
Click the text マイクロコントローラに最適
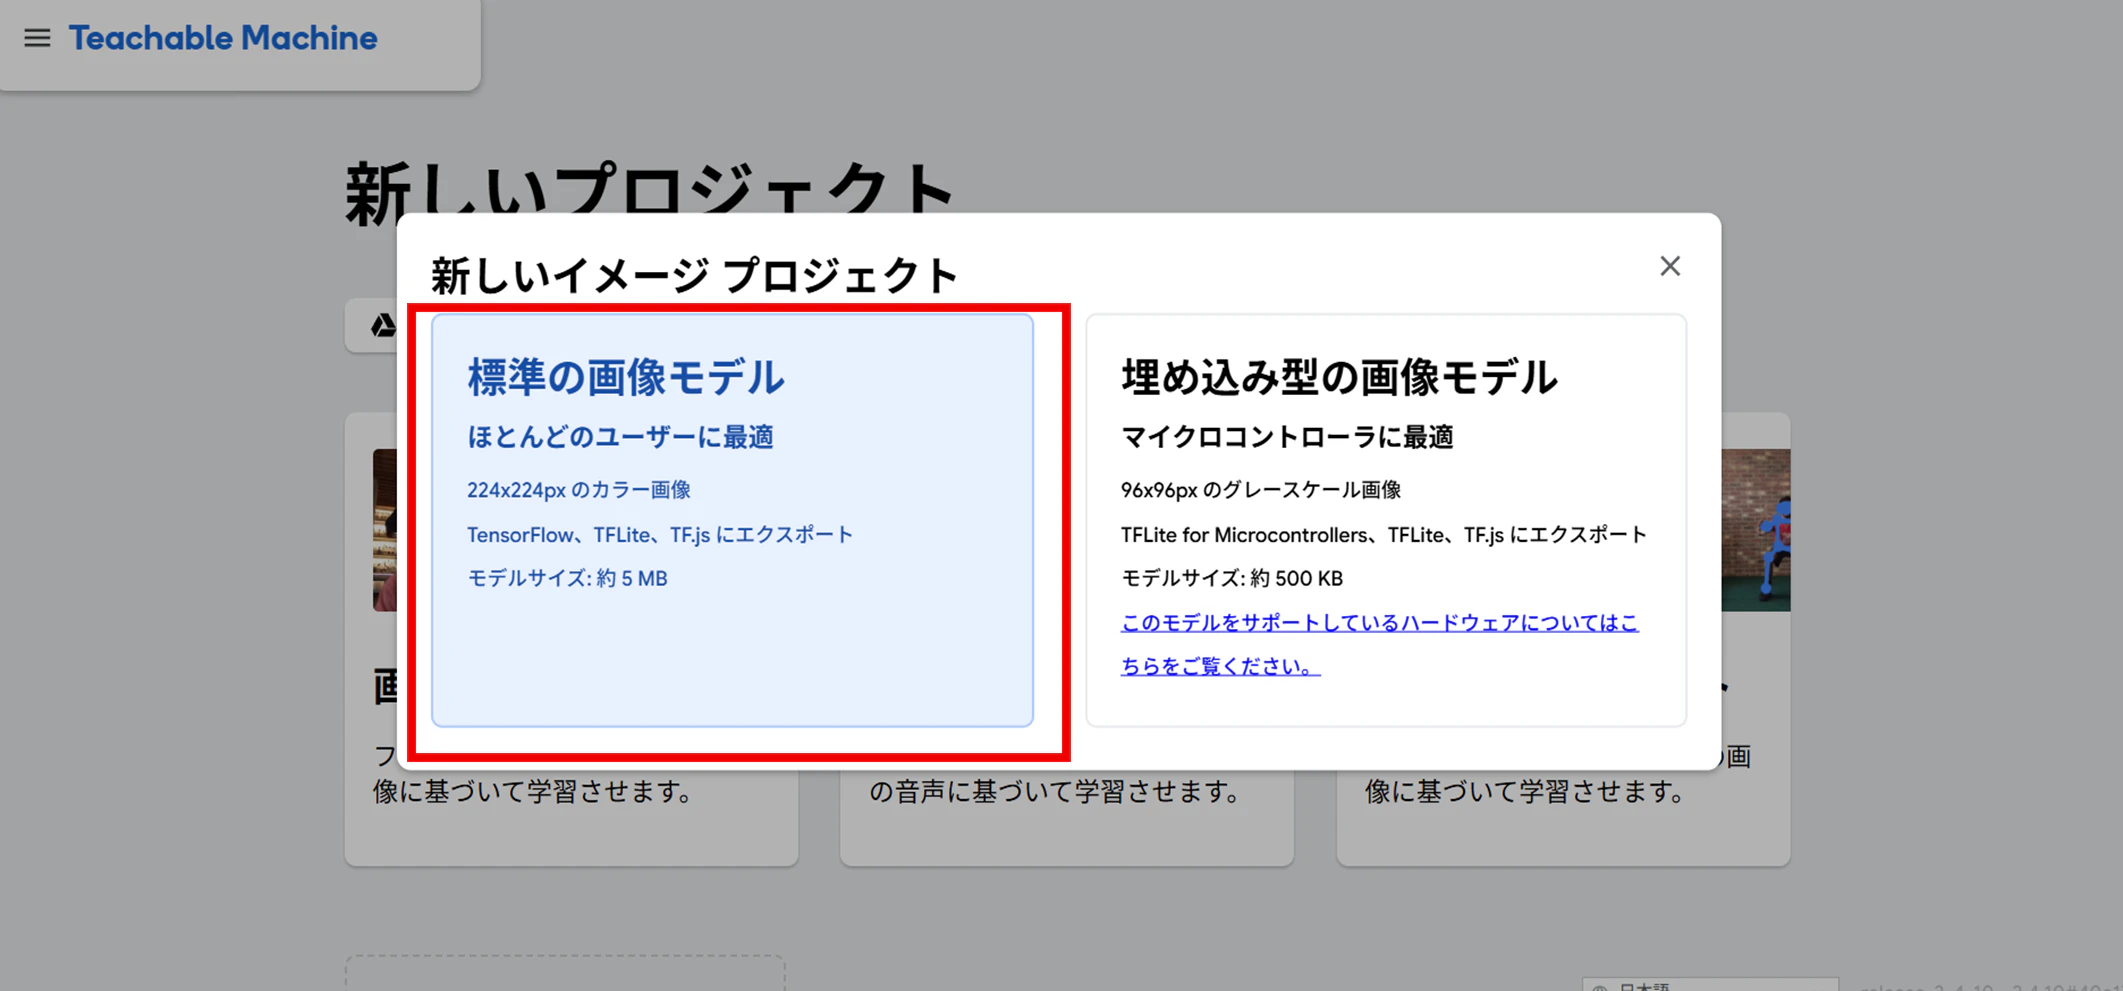tap(1287, 437)
